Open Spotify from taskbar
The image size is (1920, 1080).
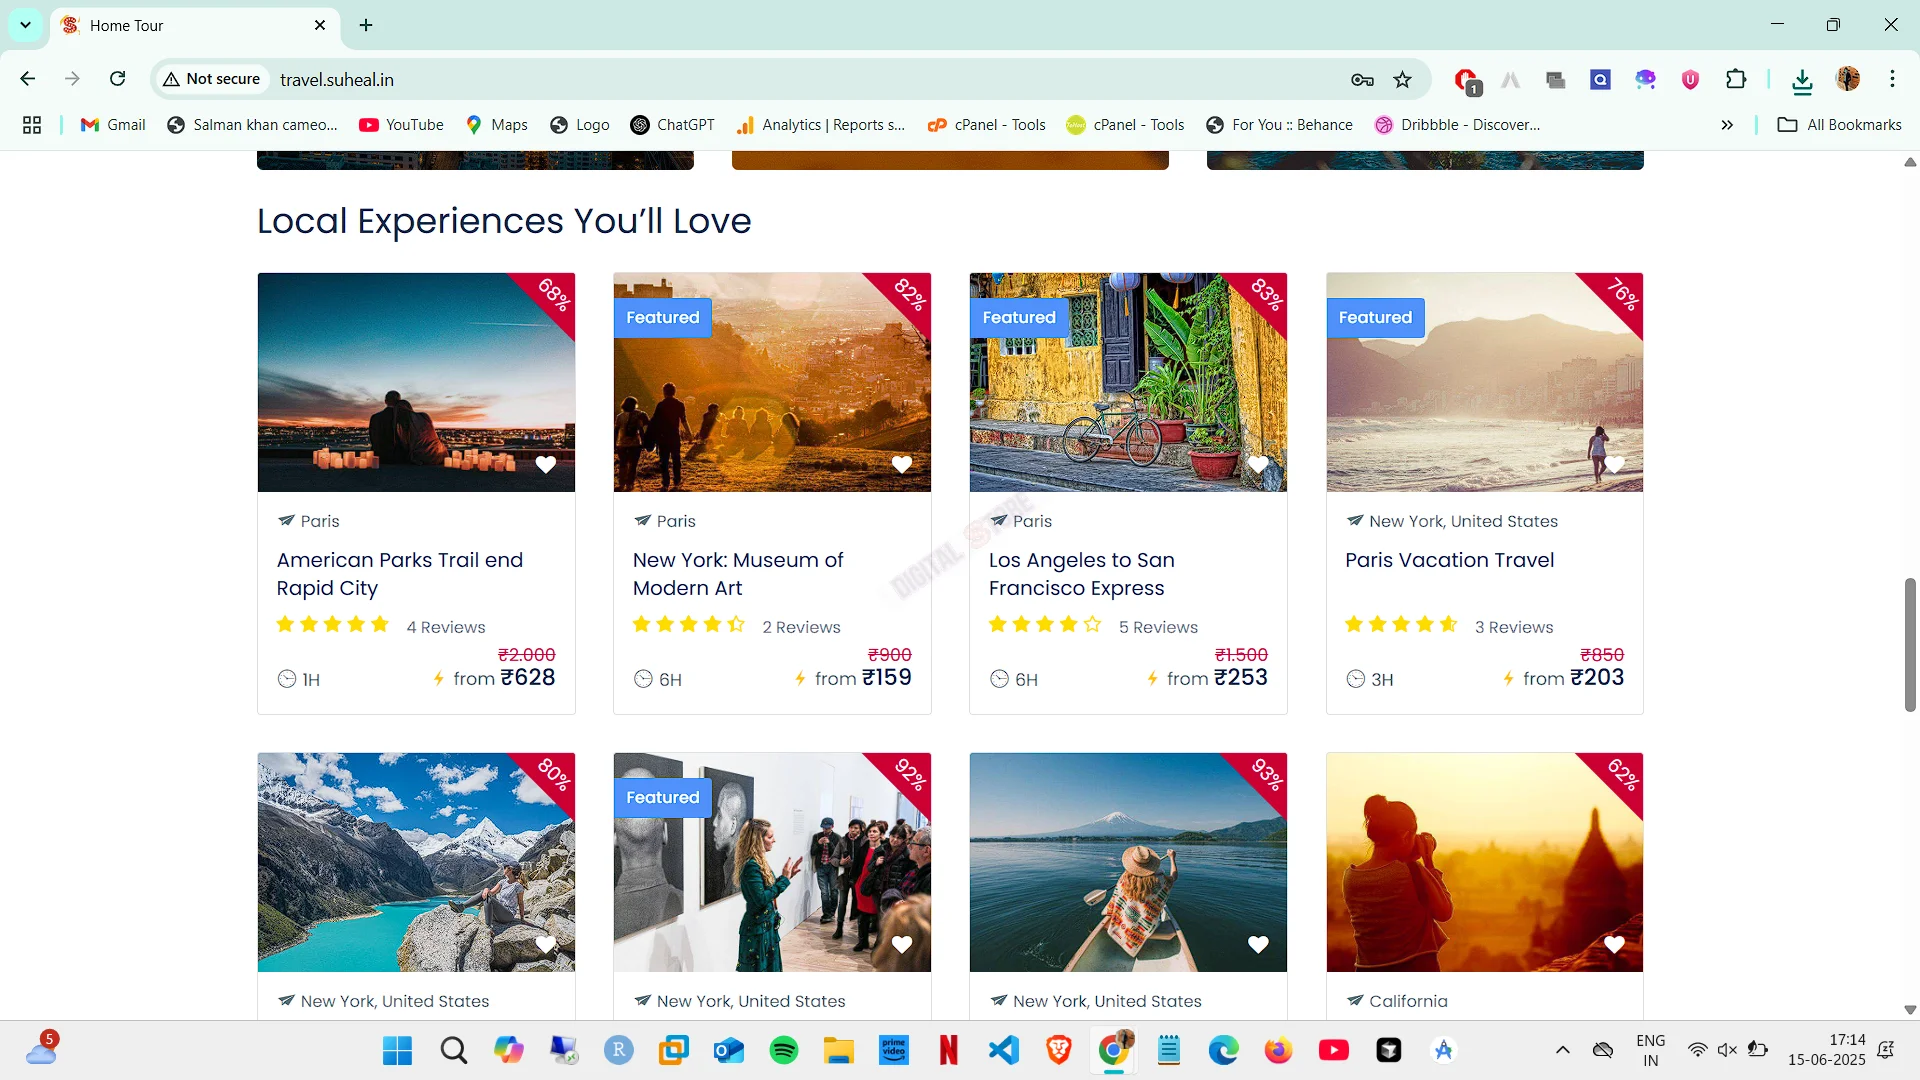[784, 1050]
